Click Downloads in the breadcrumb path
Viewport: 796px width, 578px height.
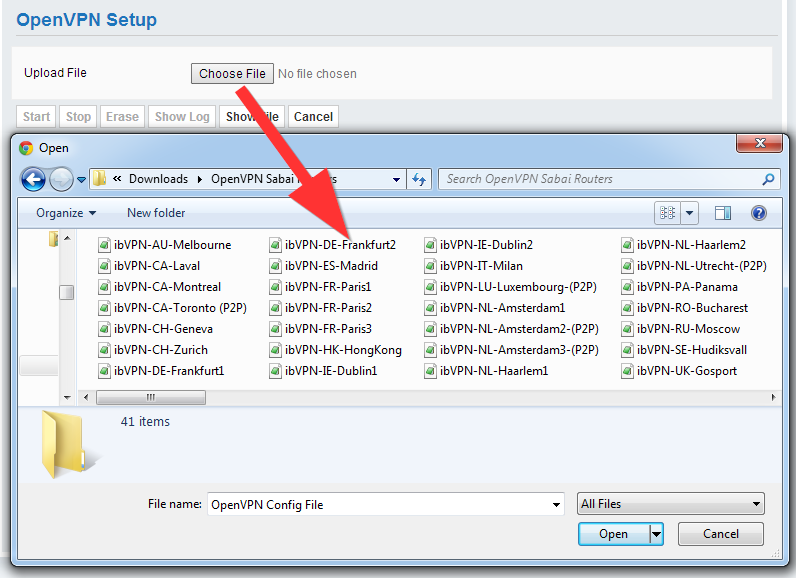pyautogui.click(x=158, y=179)
